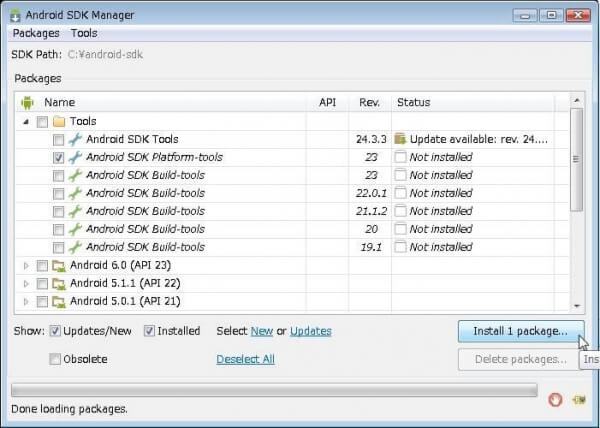Toggle the Installed show checkbox
The image size is (600, 428).
pyautogui.click(x=149, y=331)
